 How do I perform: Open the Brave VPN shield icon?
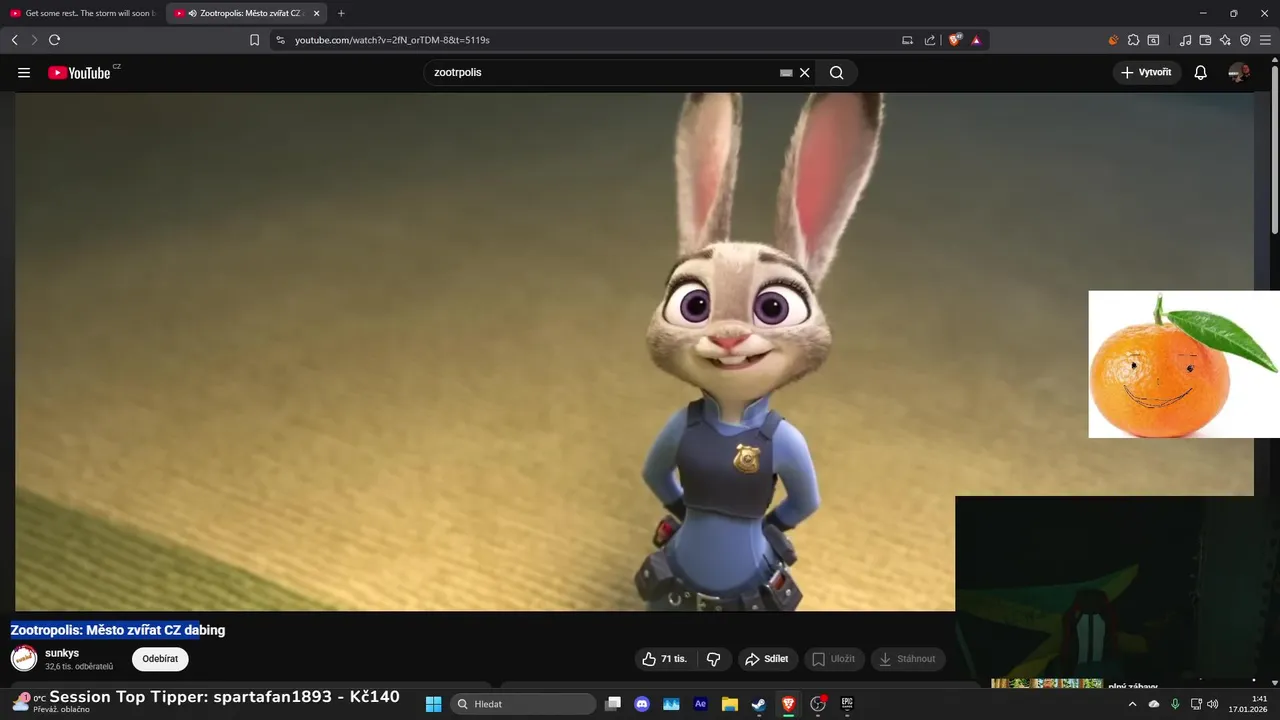1245,40
